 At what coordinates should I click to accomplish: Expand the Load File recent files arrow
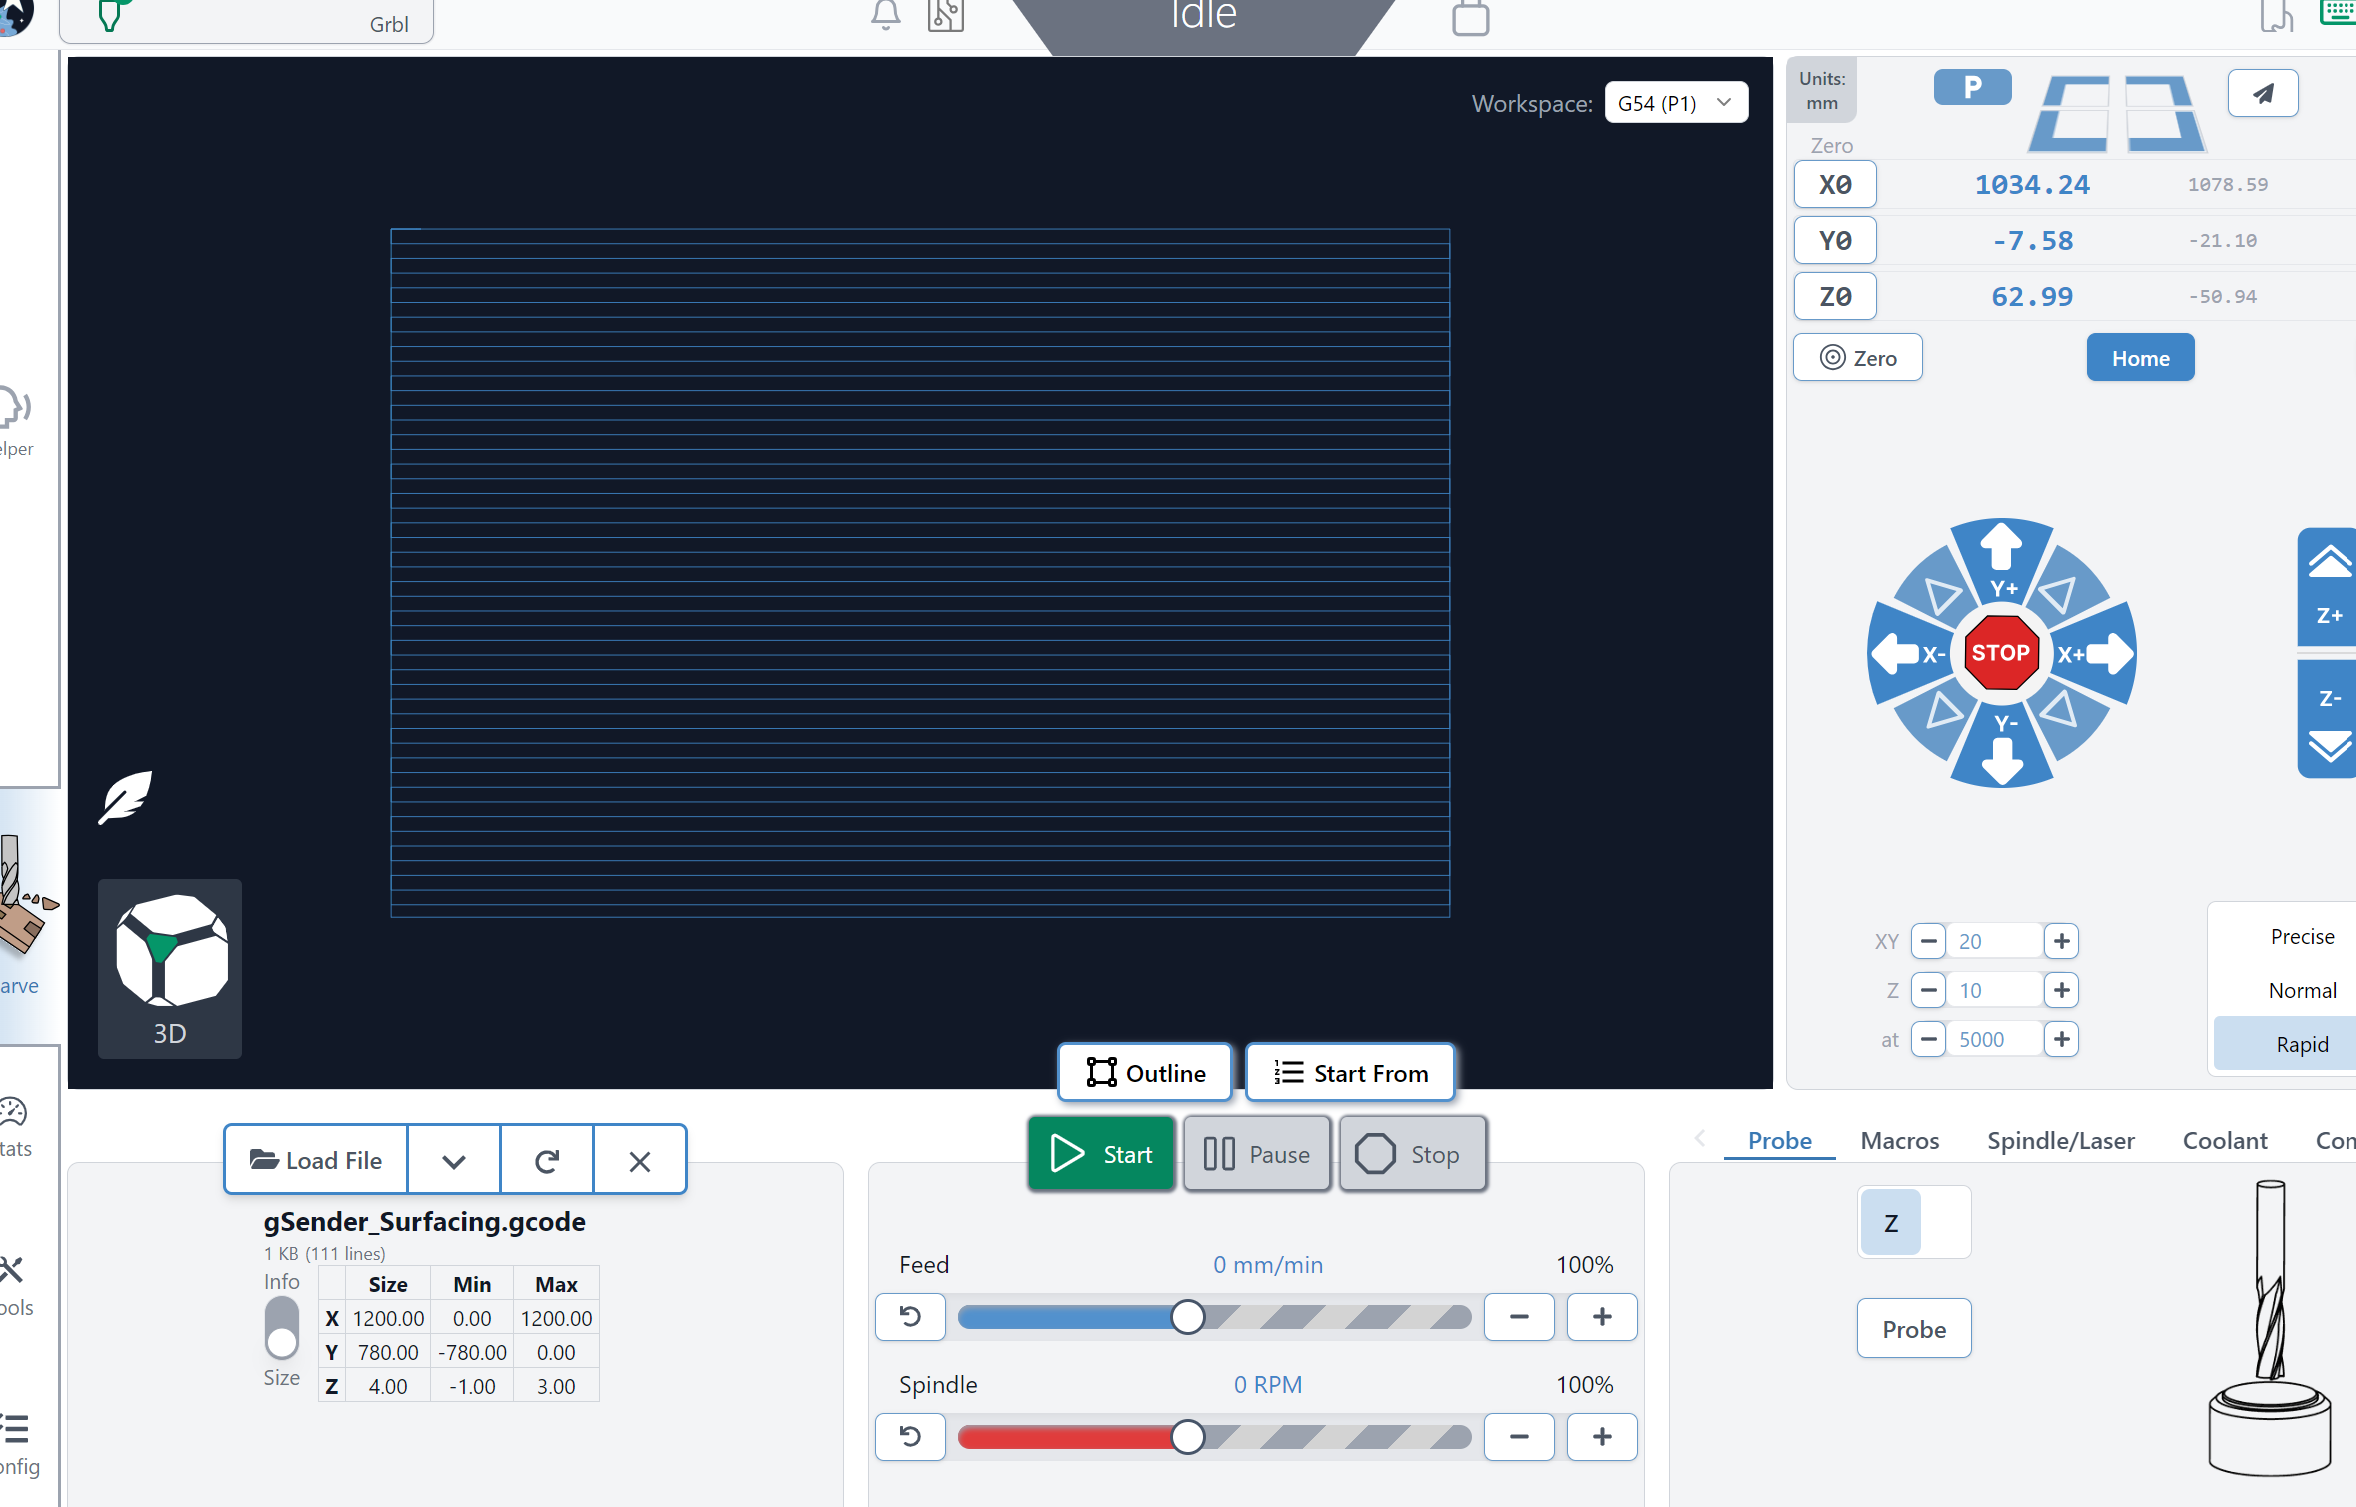[x=454, y=1160]
